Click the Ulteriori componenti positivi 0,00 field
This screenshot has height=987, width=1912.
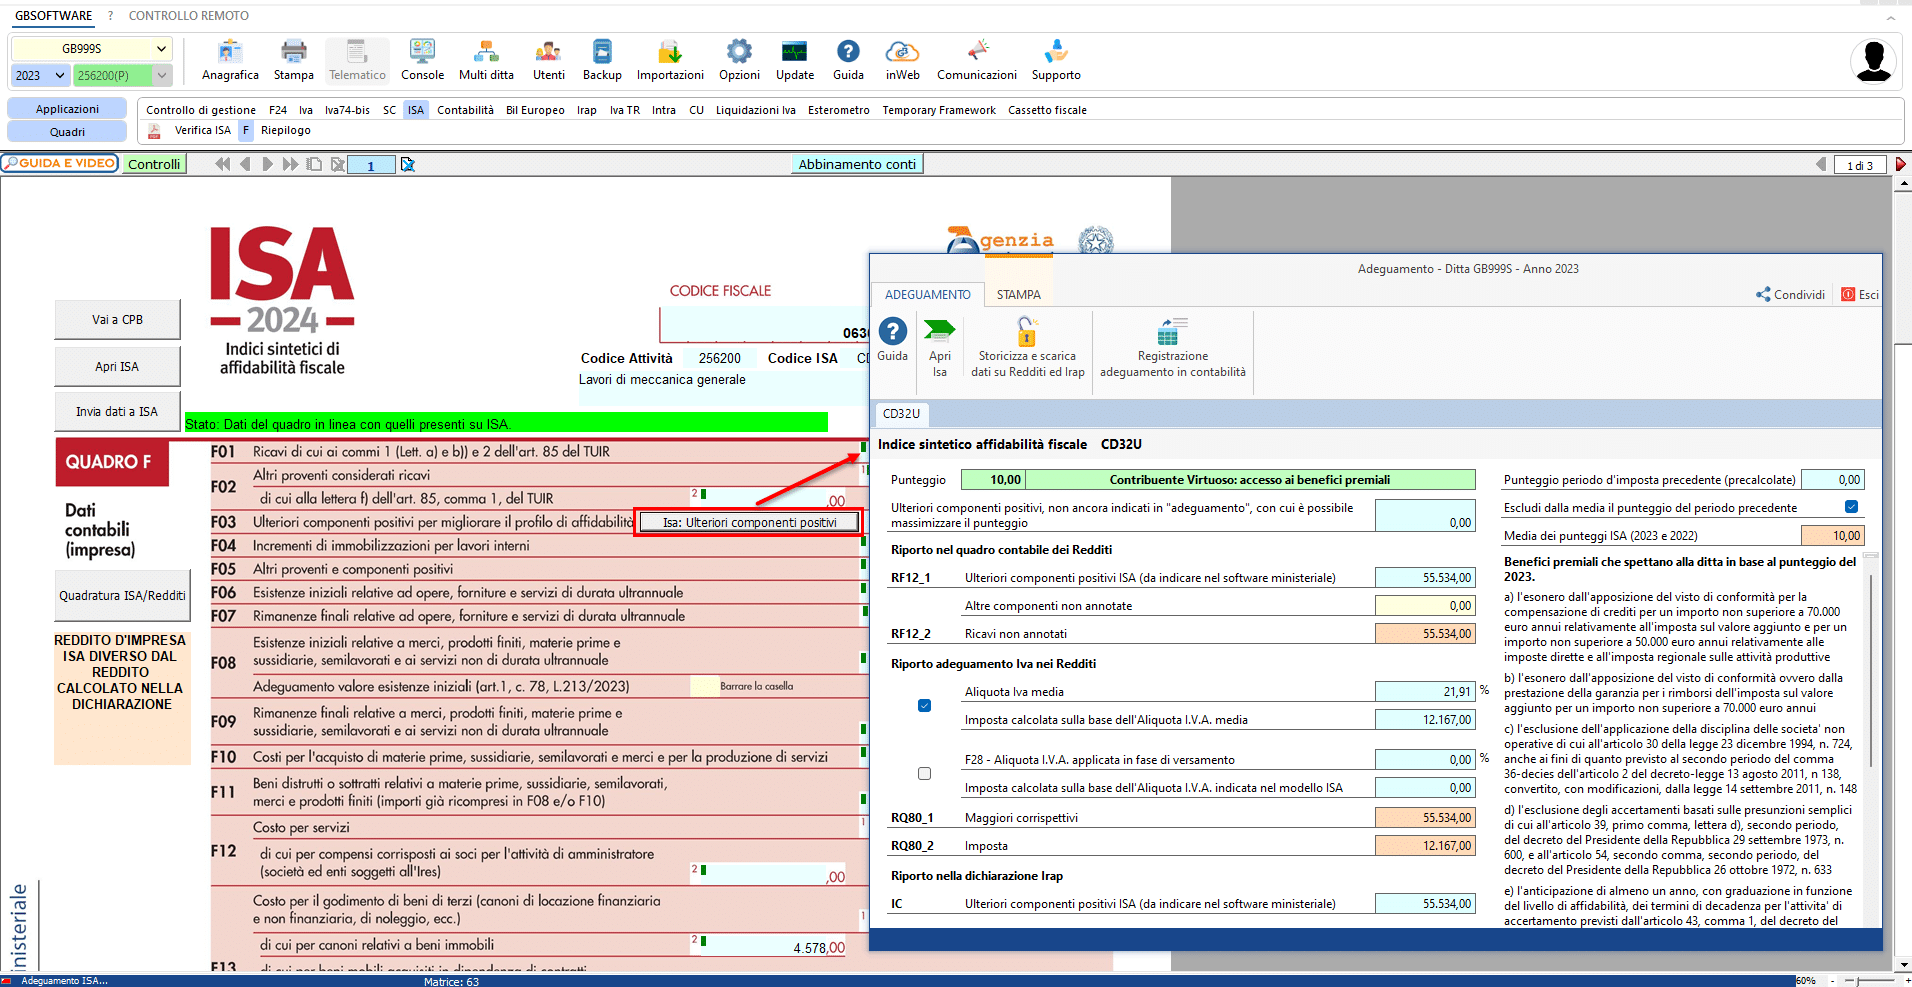(x=1425, y=515)
